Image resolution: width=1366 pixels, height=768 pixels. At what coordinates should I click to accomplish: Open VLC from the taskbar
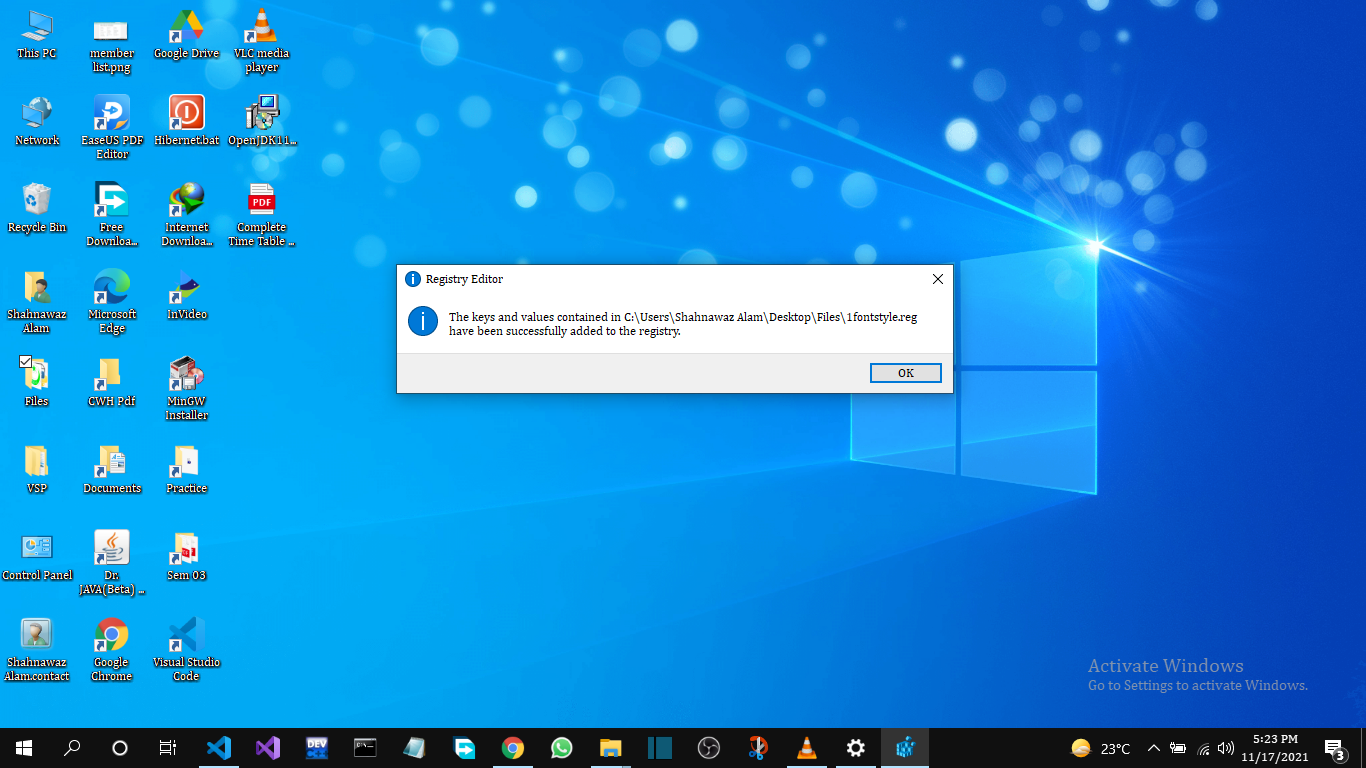806,748
